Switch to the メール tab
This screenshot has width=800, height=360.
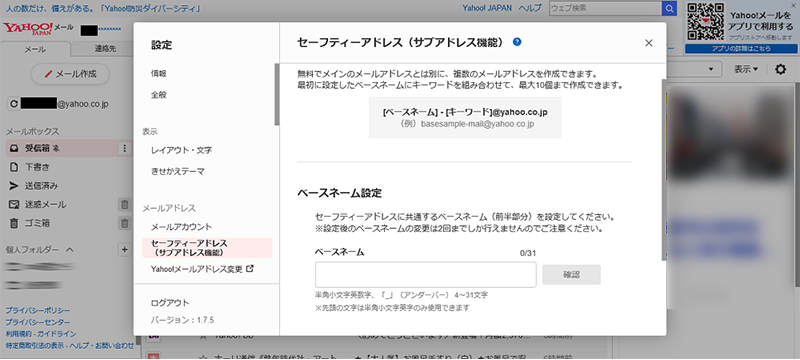click(35, 49)
